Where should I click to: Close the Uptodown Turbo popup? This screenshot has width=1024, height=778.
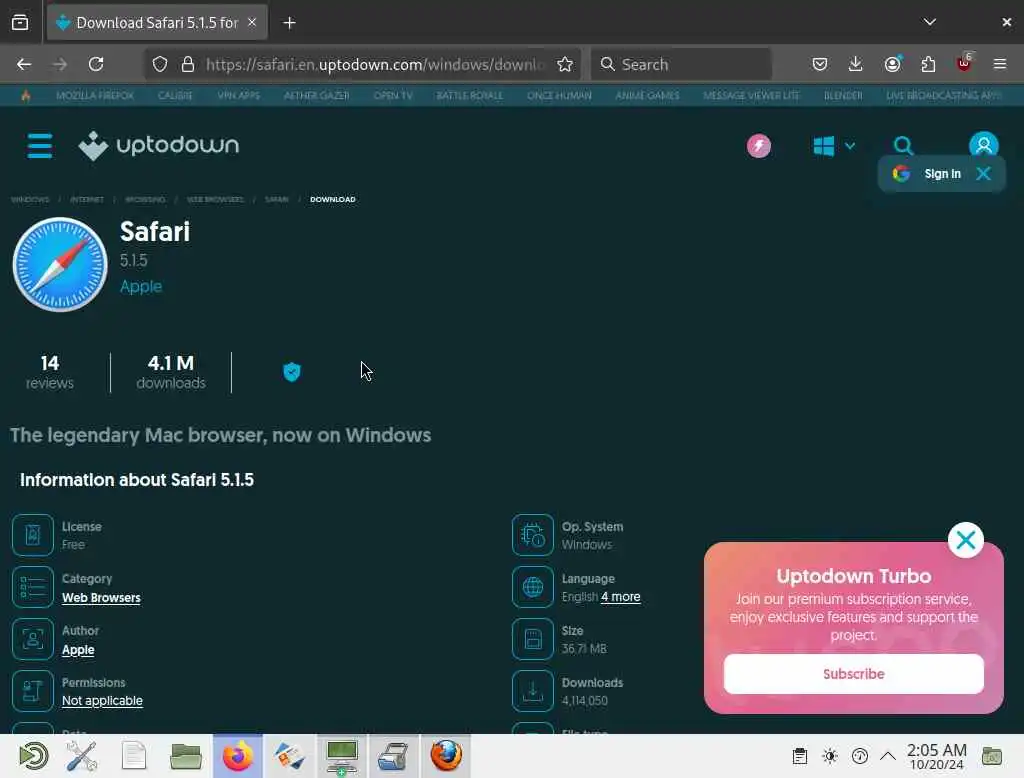(x=965, y=540)
